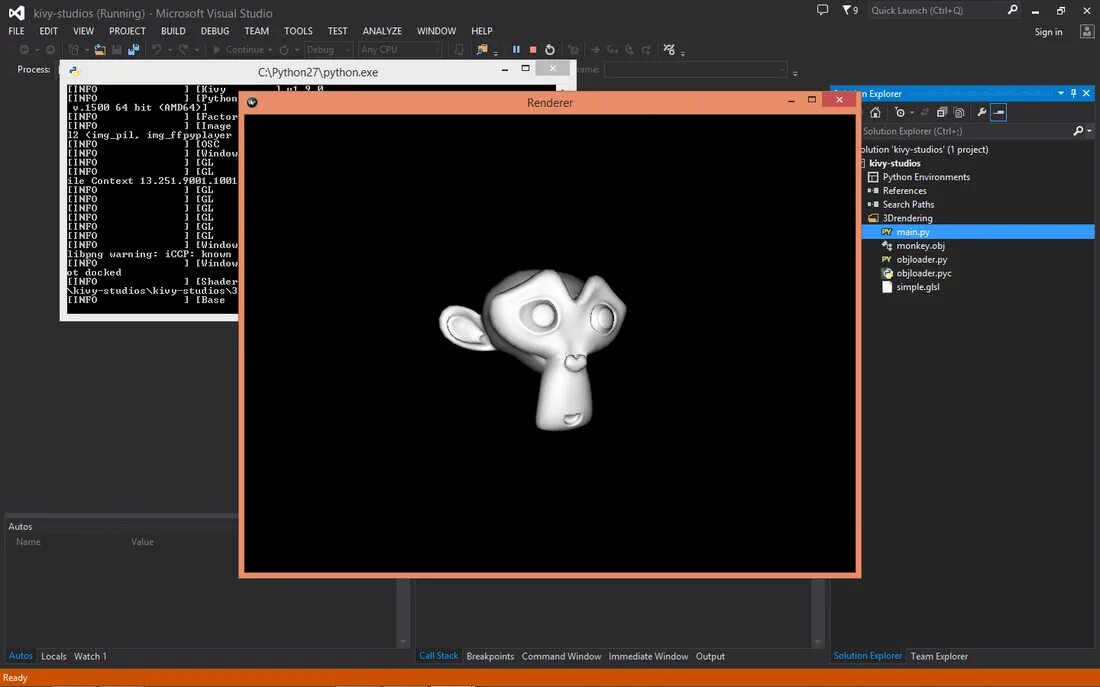Toggle Preview Selected Items button

click(998, 112)
